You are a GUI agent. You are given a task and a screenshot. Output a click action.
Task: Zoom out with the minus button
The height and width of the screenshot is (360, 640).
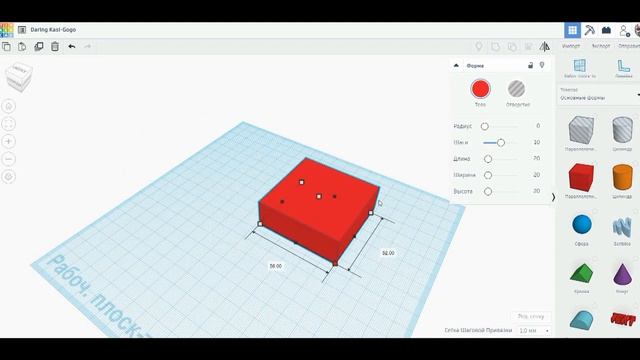coord(9,159)
